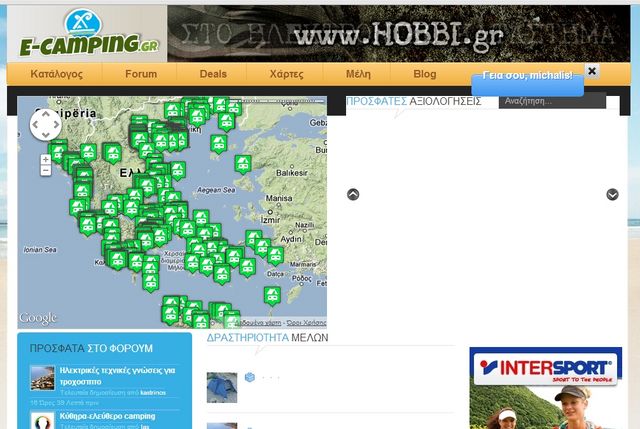Click the up arrow in reviews panel
Viewport: 640px width, 429px height.
[x=353, y=194]
